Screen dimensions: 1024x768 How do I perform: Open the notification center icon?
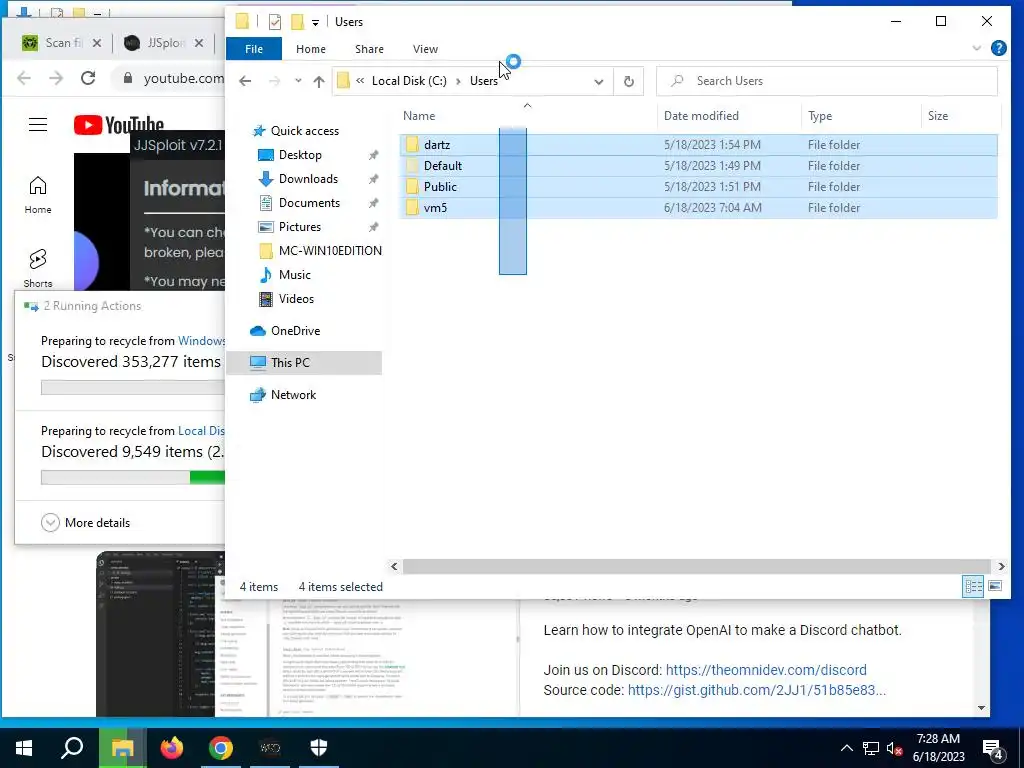[993, 749]
